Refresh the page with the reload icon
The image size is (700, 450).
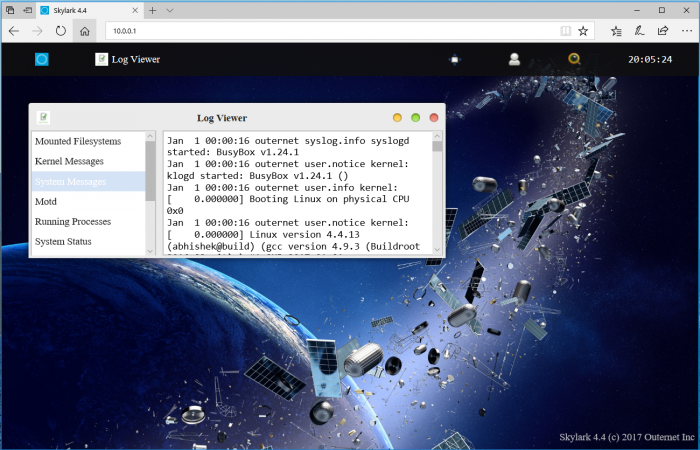click(x=61, y=31)
